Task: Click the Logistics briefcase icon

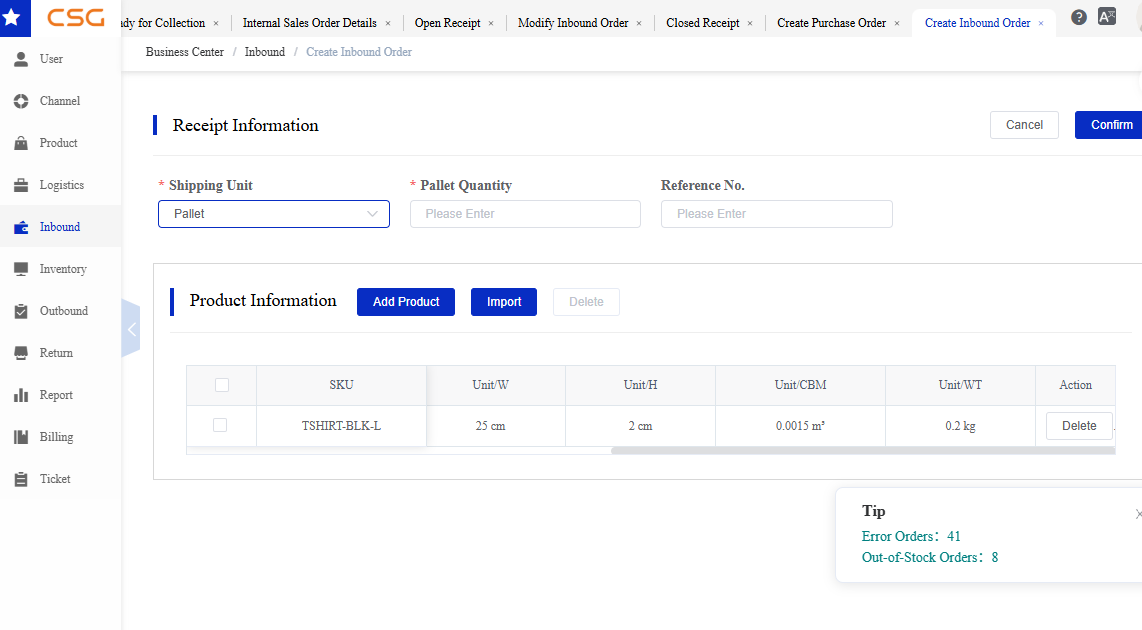Action: (x=21, y=185)
